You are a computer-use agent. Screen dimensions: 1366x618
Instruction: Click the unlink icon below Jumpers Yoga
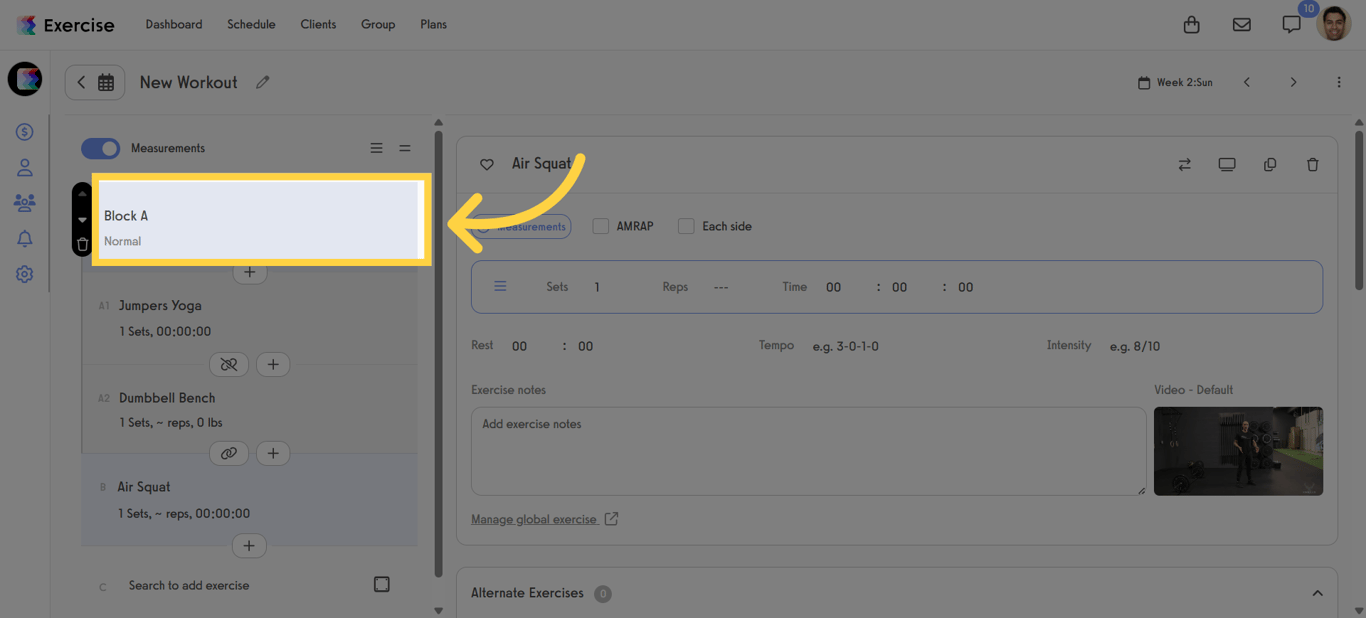(x=229, y=364)
